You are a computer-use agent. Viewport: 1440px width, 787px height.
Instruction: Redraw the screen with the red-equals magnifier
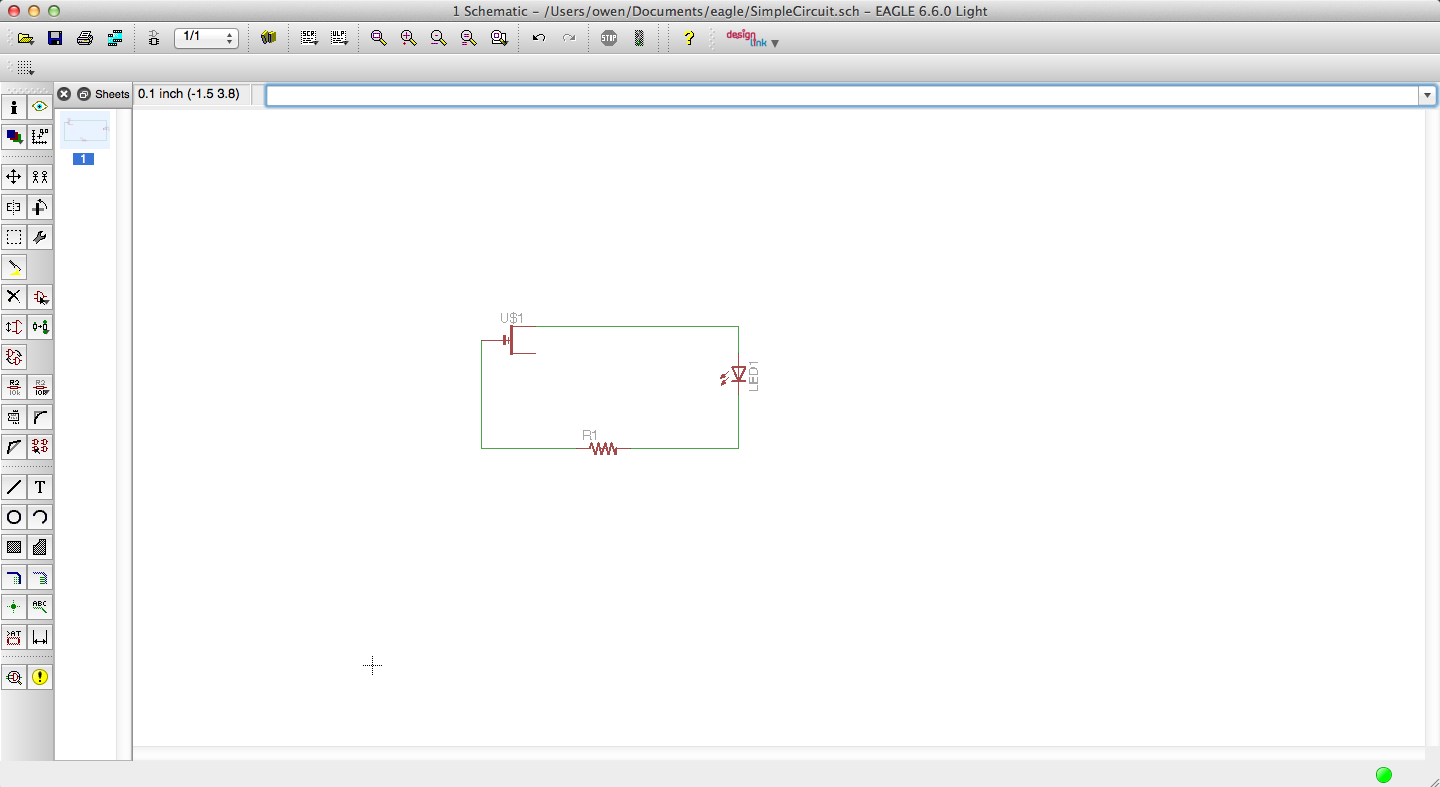tap(468, 38)
